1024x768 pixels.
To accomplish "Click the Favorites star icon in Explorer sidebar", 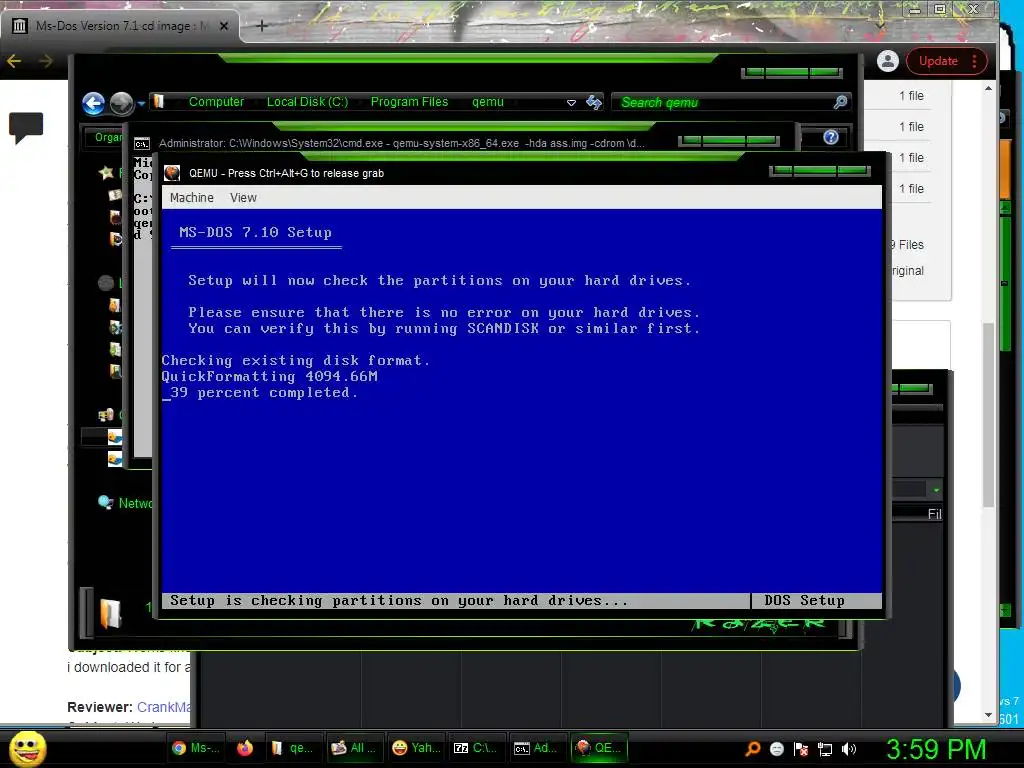I will (106, 173).
